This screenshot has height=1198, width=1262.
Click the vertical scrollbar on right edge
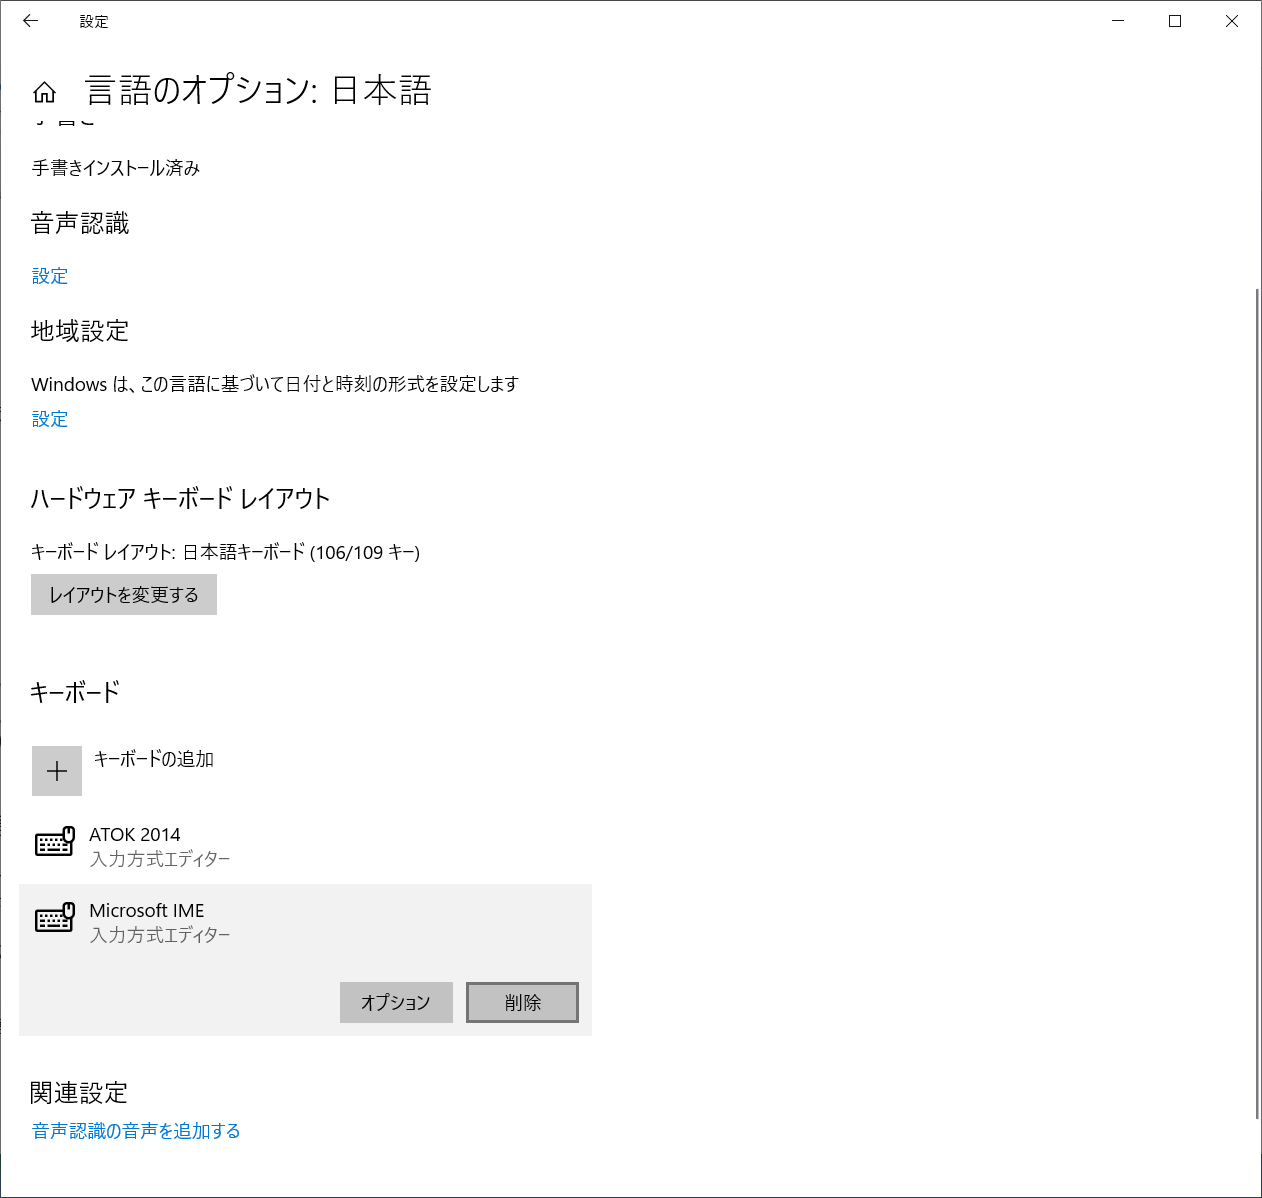tap(1257, 700)
